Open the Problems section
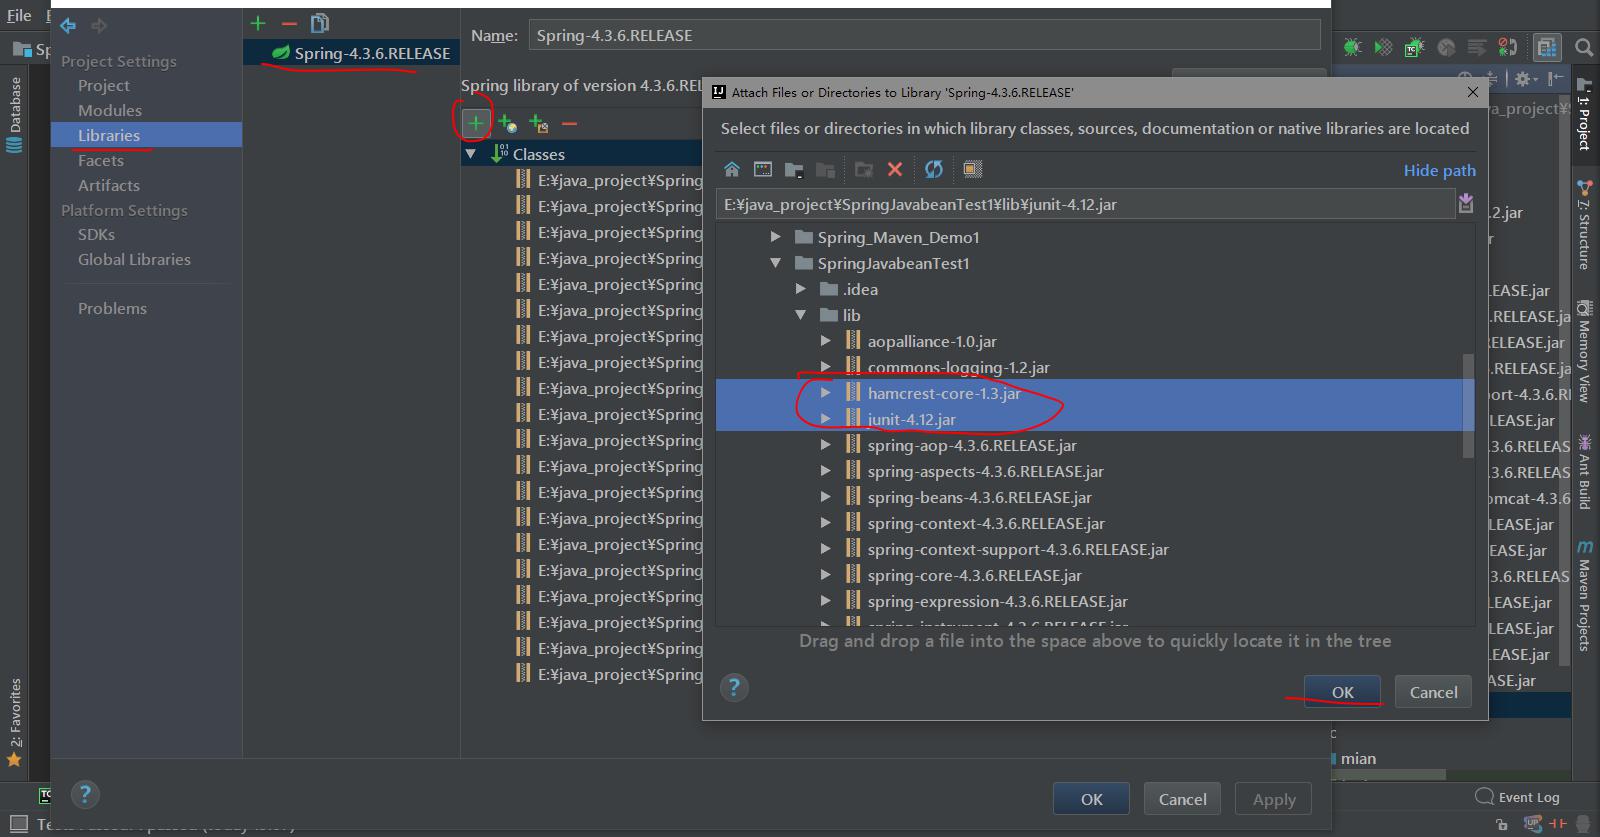 click(112, 308)
